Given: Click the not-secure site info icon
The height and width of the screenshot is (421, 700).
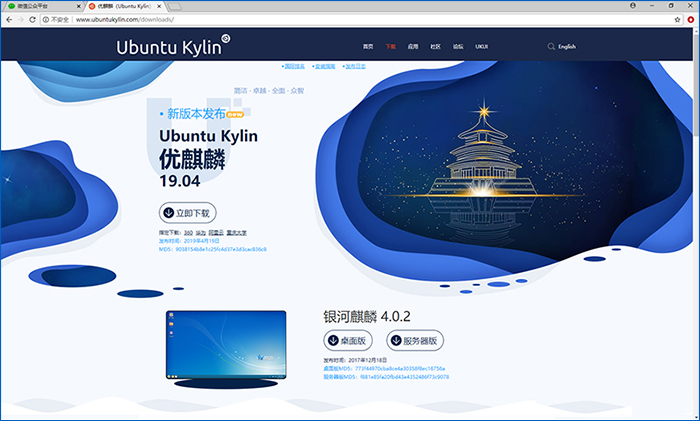Looking at the screenshot, I should click(x=46, y=20).
